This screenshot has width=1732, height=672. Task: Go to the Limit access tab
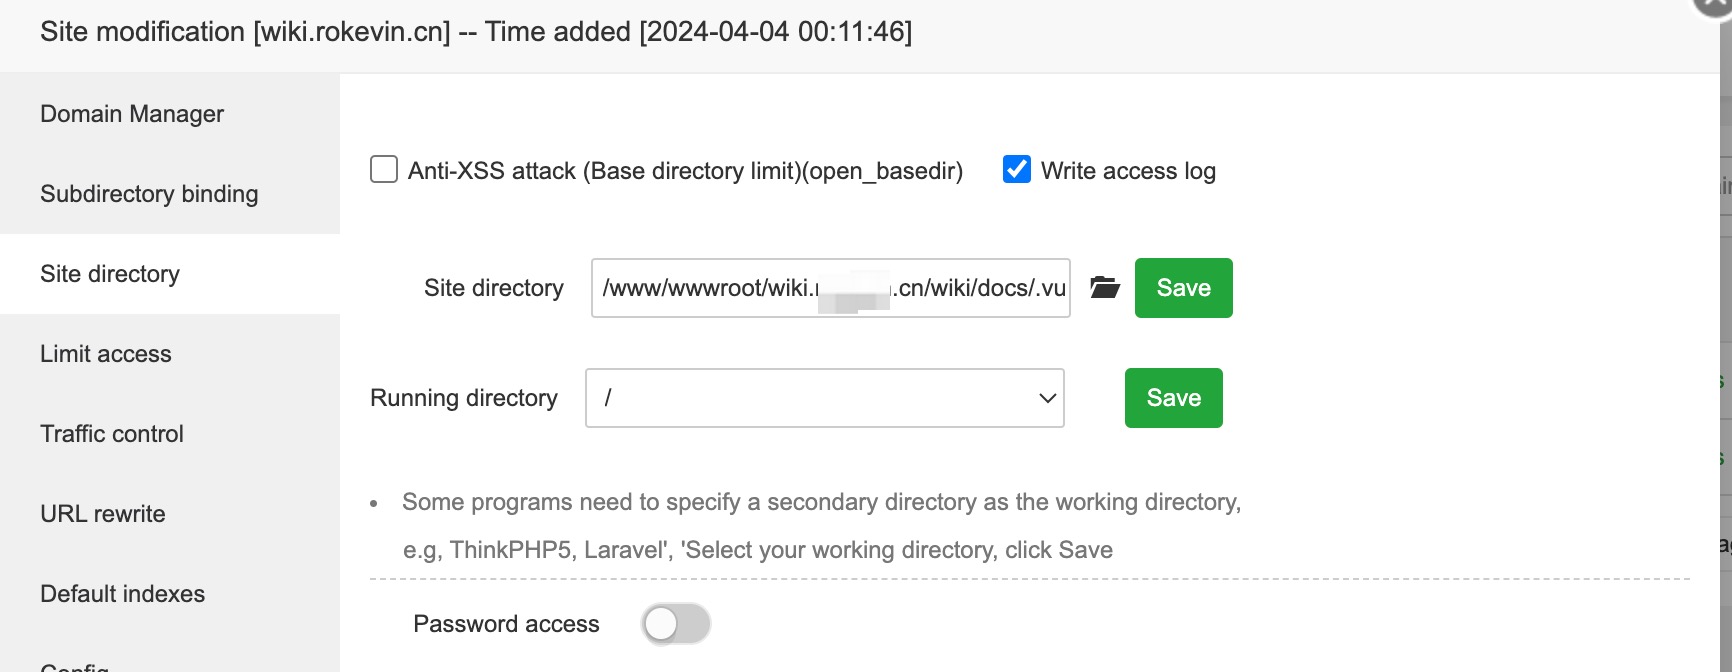106,354
